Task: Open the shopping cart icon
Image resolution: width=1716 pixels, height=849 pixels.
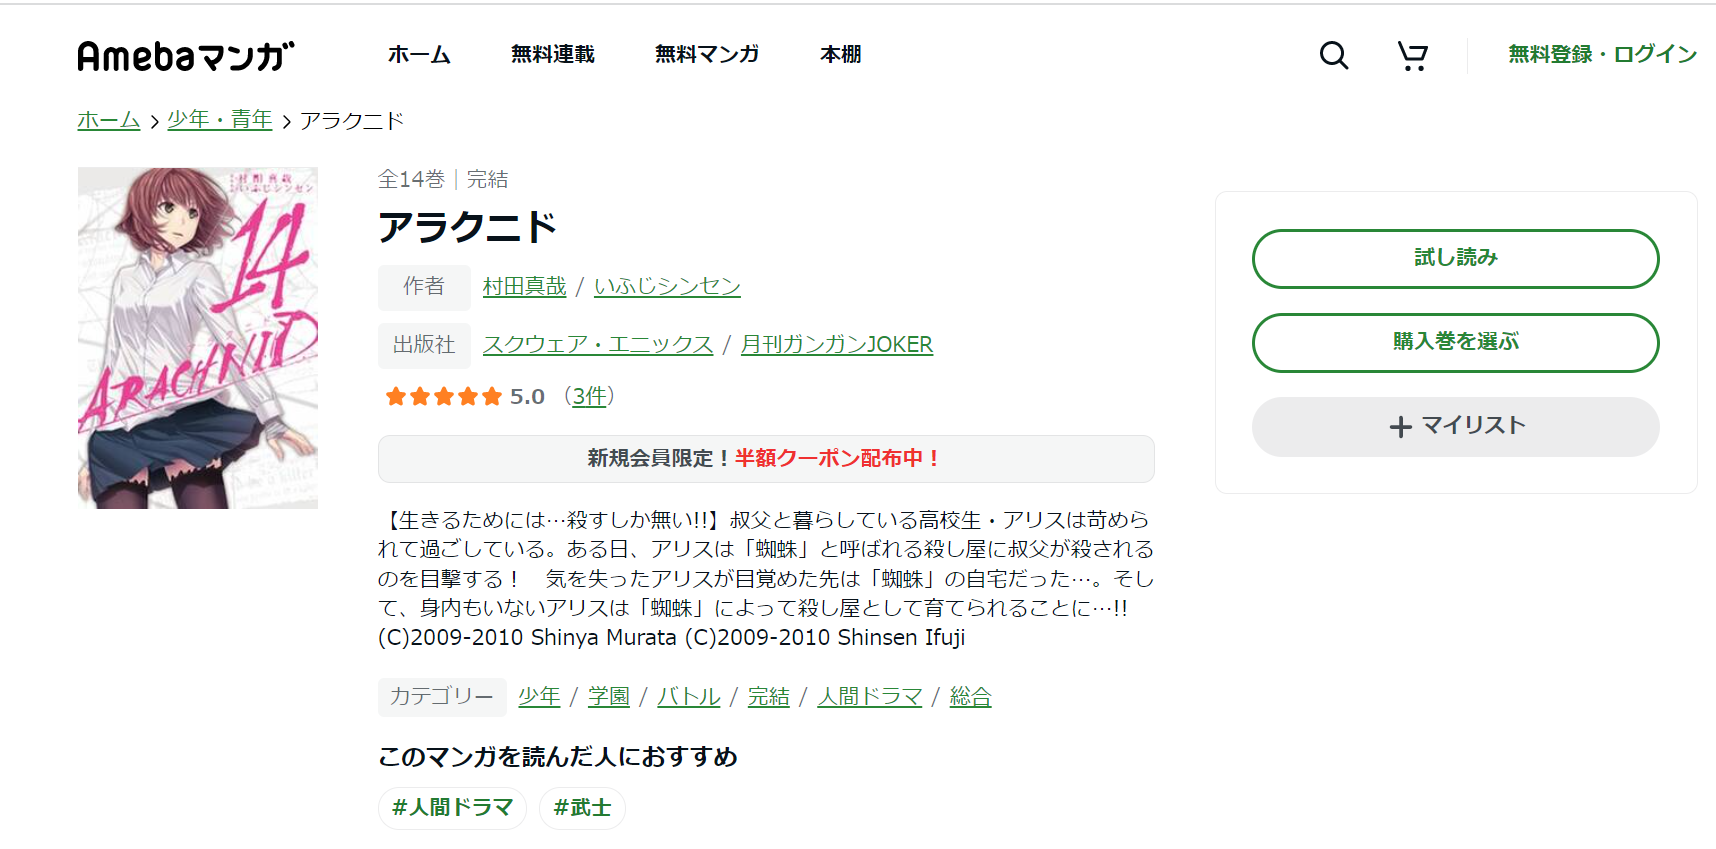Action: tap(1412, 55)
